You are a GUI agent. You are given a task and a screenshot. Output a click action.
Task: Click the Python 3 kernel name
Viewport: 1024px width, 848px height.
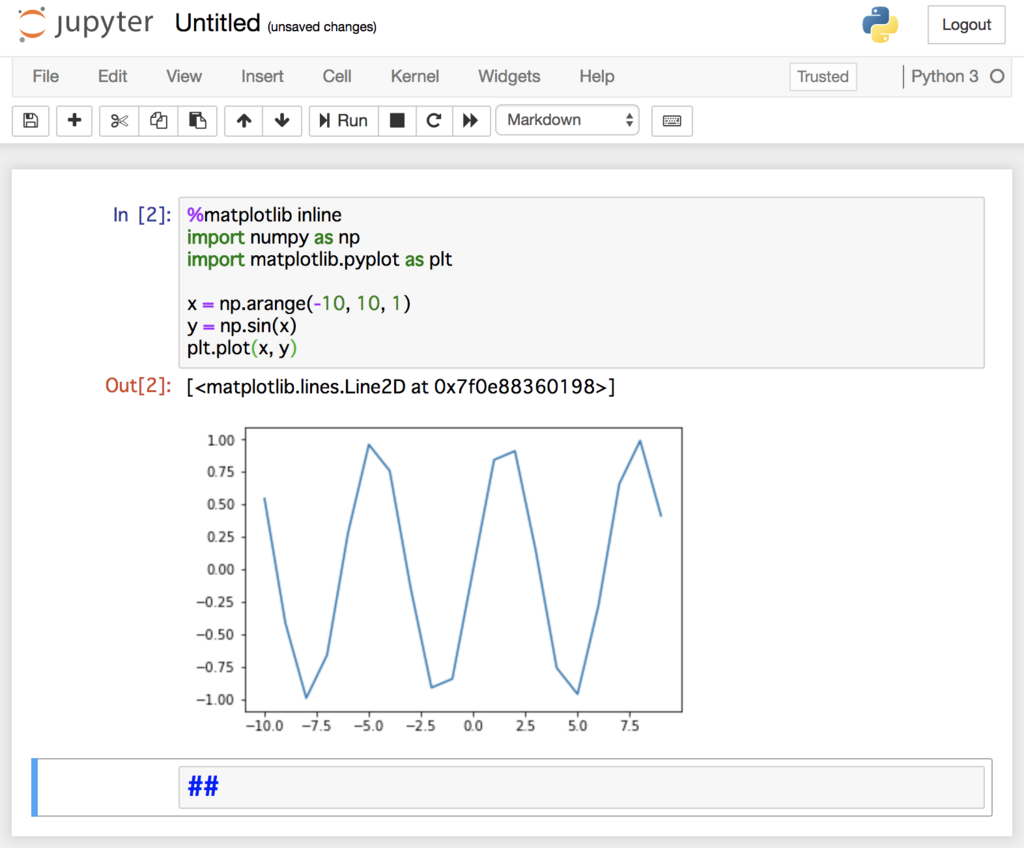(x=944, y=76)
